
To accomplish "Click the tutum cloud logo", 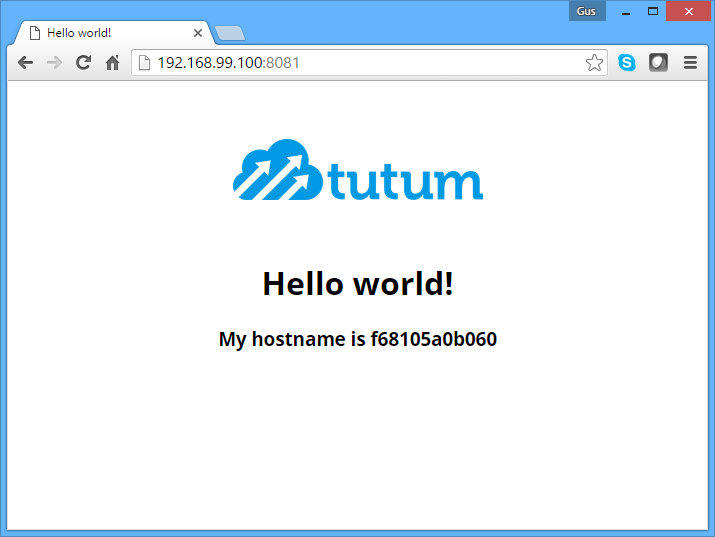I will (358, 172).
